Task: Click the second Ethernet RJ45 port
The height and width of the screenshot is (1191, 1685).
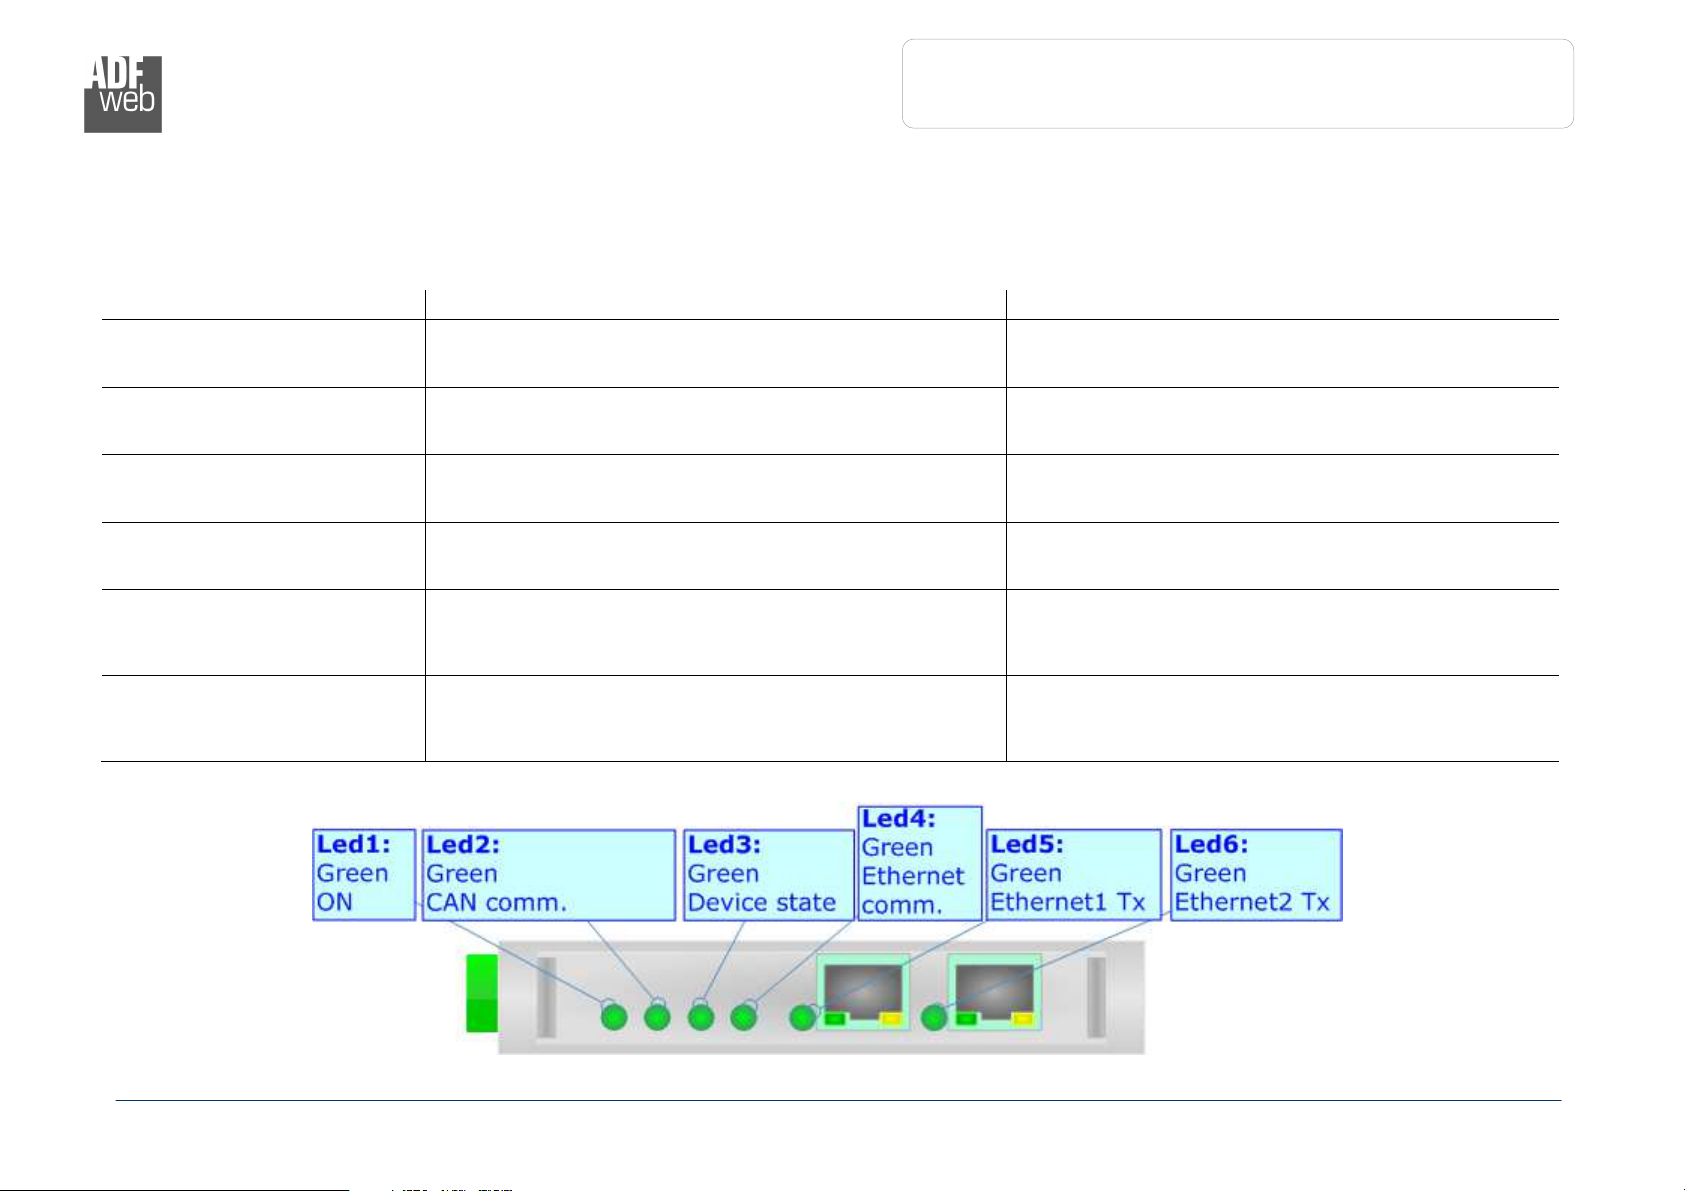Action: (995, 992)
